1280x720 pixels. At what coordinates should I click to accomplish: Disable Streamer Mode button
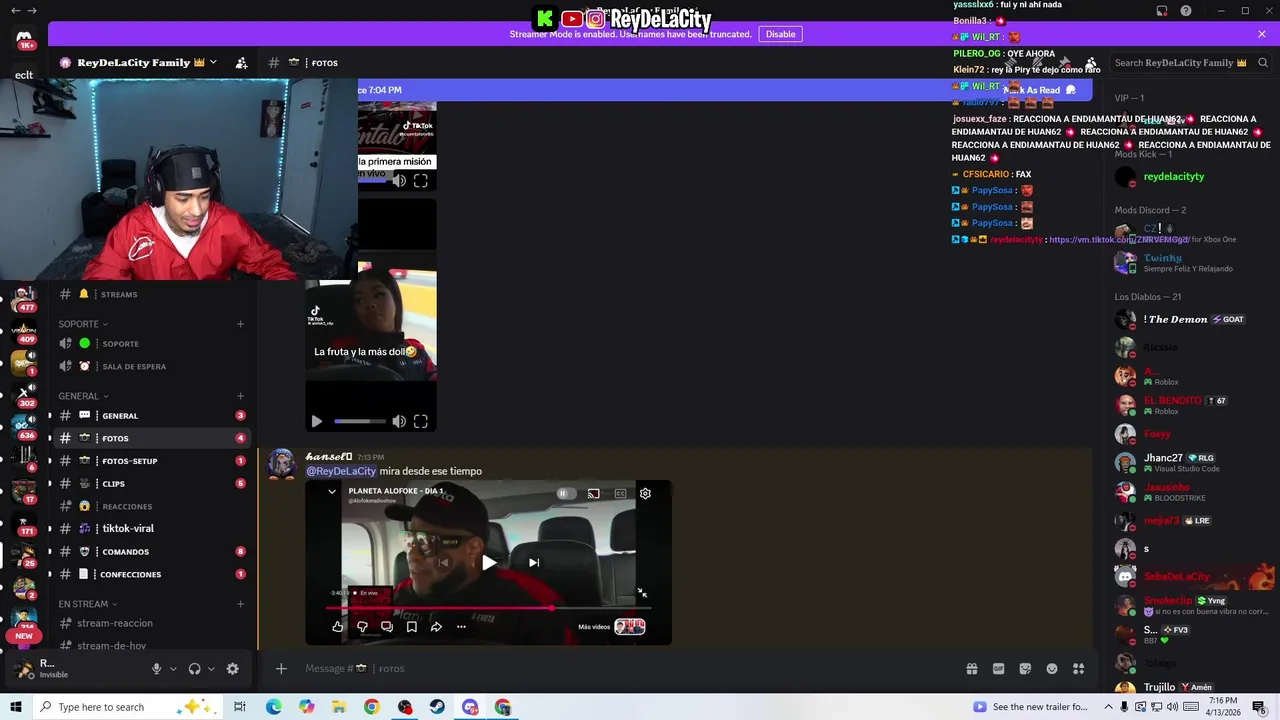780,34
